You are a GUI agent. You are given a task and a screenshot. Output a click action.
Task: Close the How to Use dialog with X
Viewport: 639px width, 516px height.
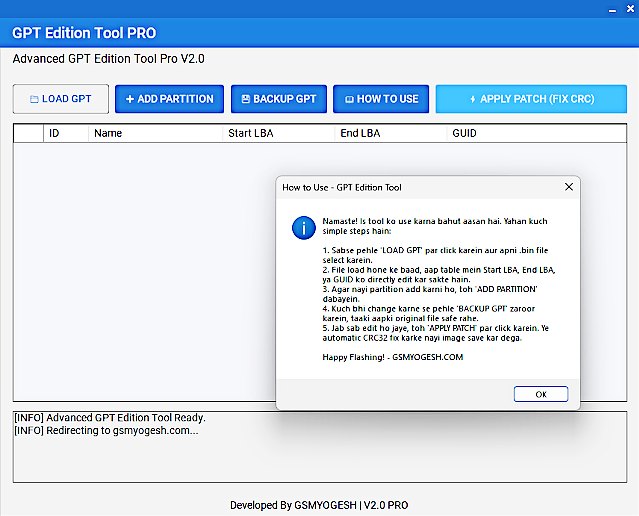(x=569, y=187)
